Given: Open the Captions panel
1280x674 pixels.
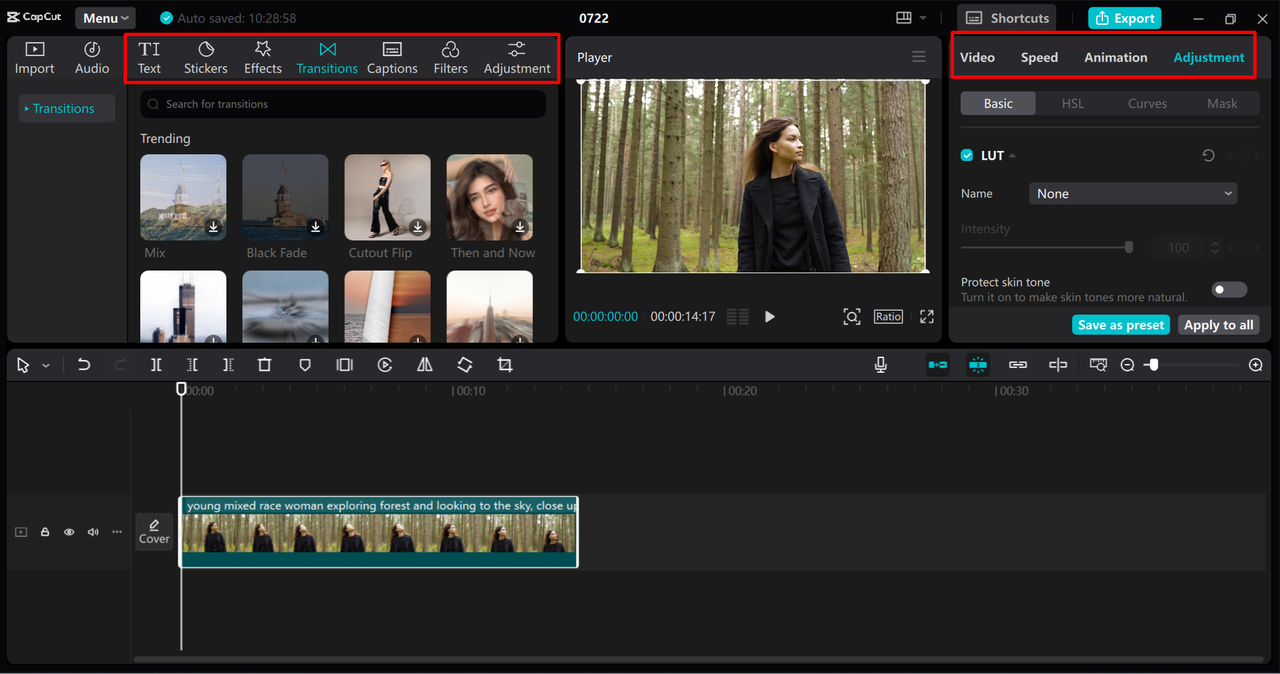Looking at the screenshot, I should [392, 58].
